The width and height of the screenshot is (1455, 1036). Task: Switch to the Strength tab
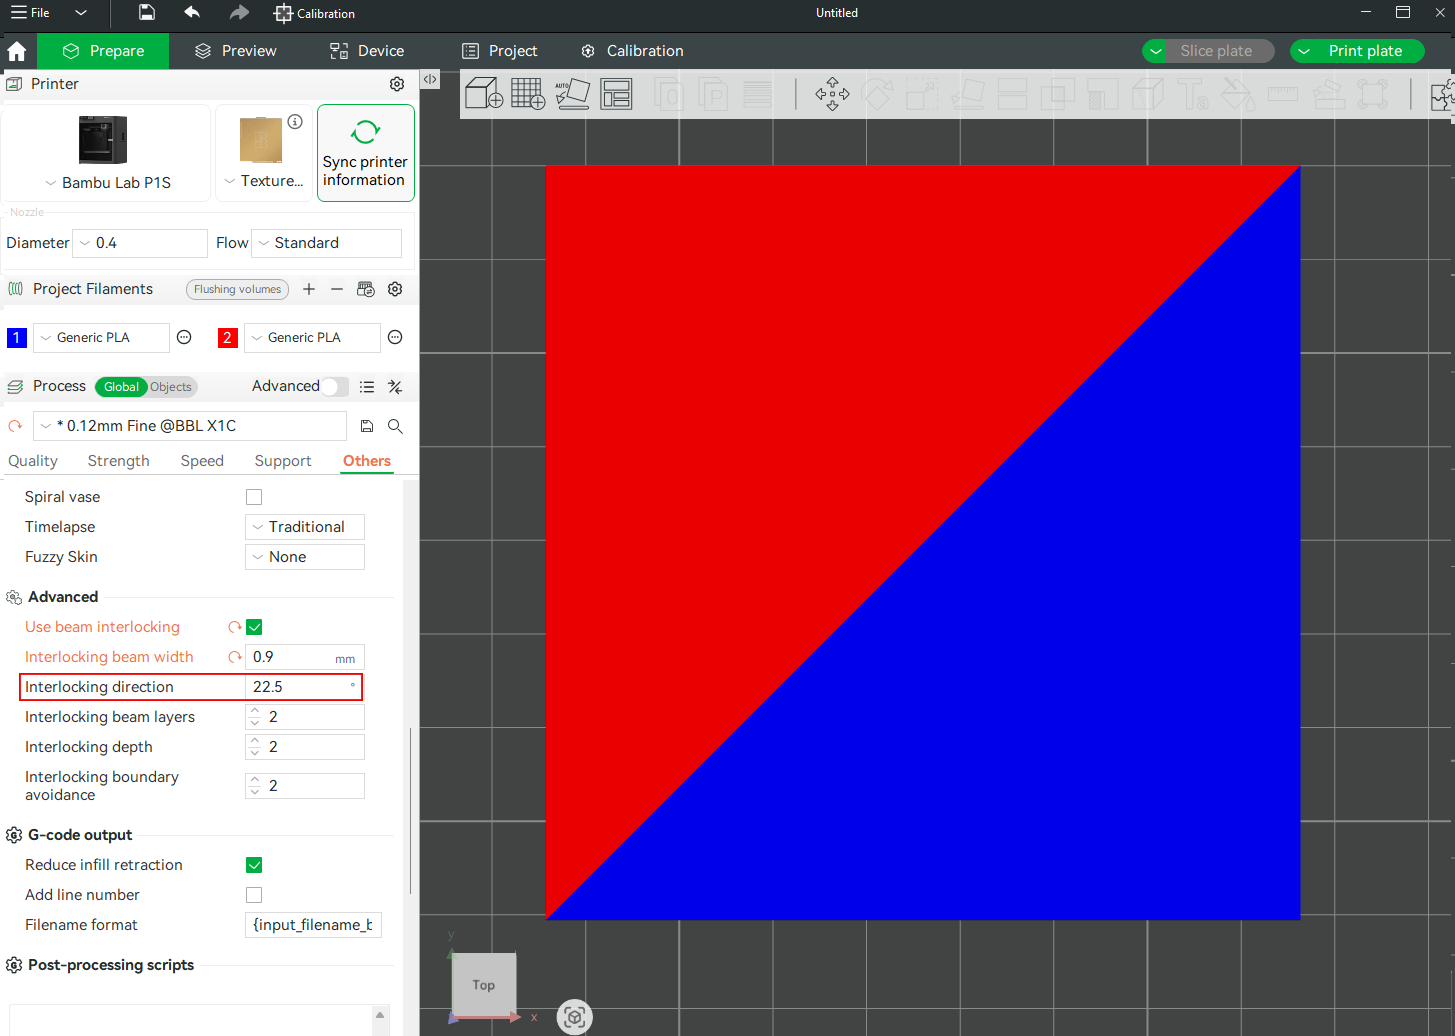click(x=118, y=461)
